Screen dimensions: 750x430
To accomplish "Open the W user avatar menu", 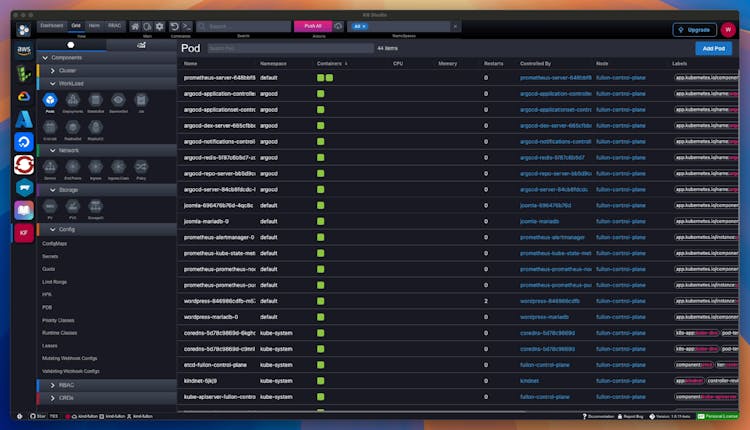I will [728, 30].
